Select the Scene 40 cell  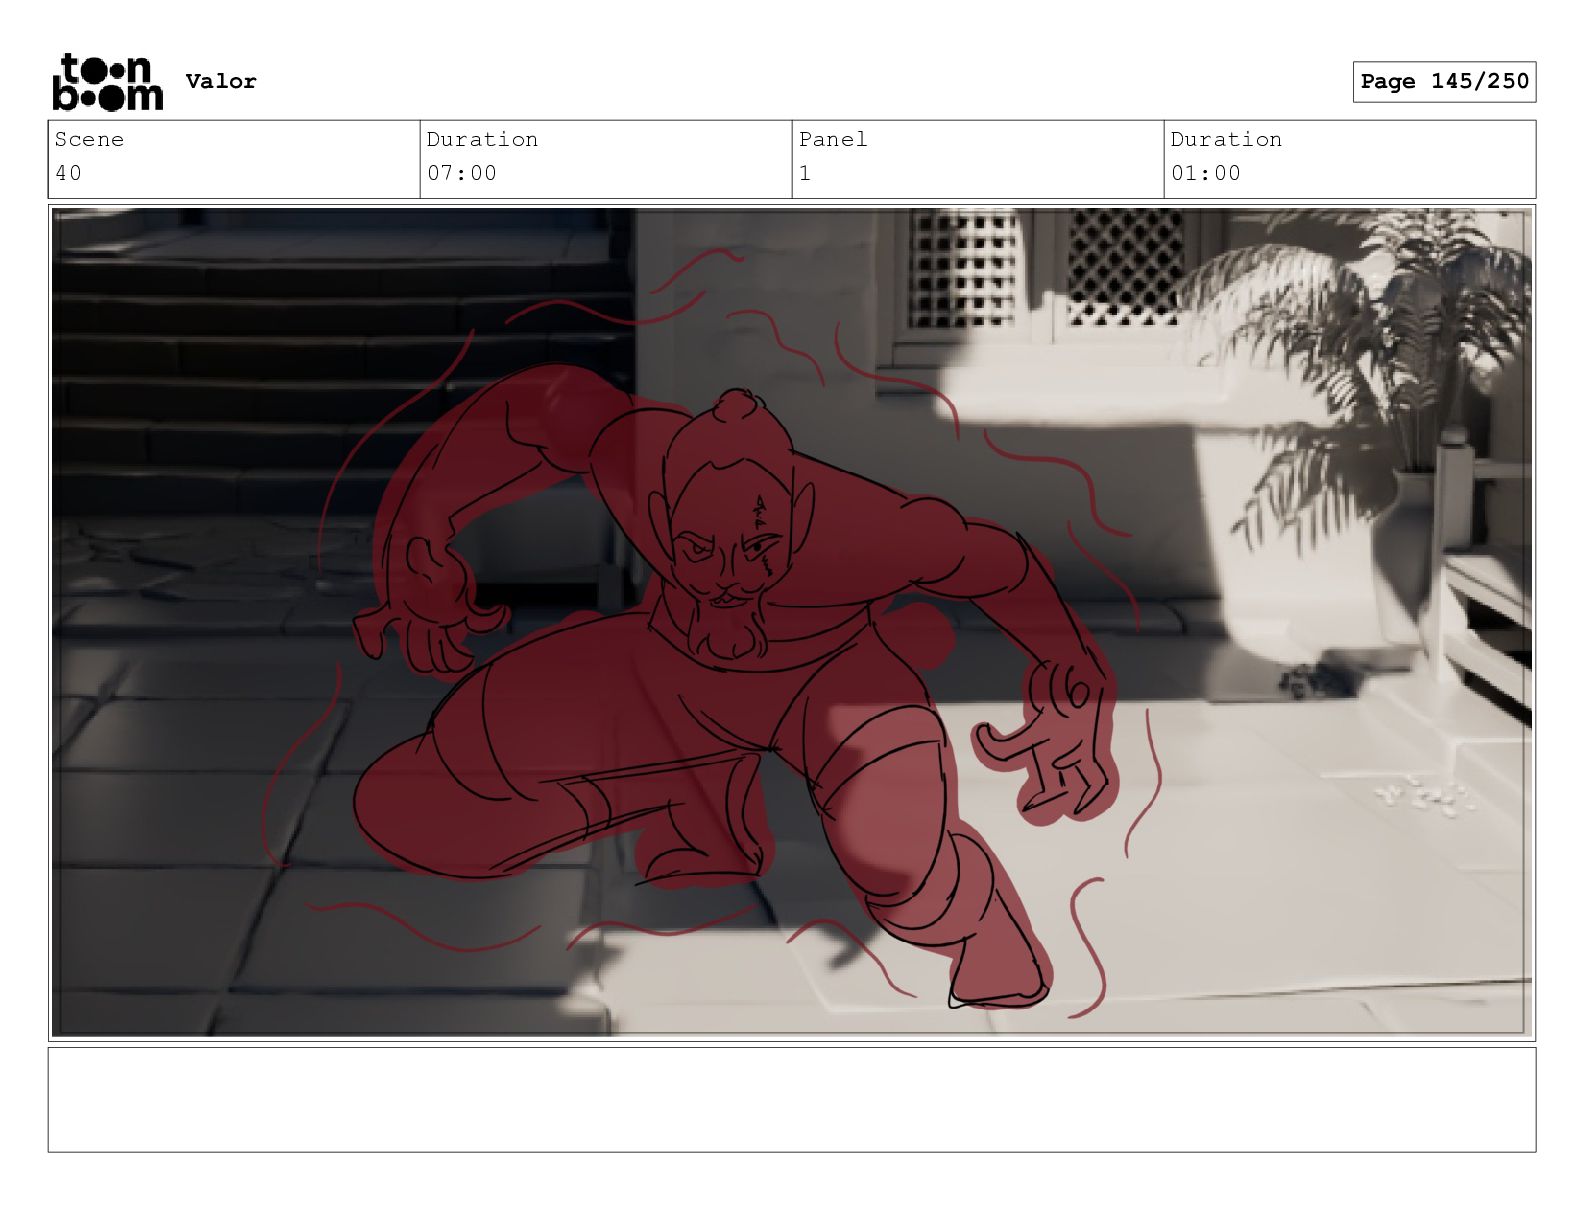pyautogui.click(x=234, y=159)
